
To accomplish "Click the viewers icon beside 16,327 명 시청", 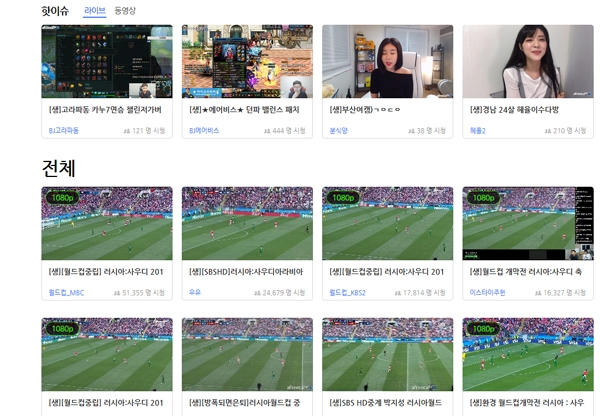I will point(538,293).
